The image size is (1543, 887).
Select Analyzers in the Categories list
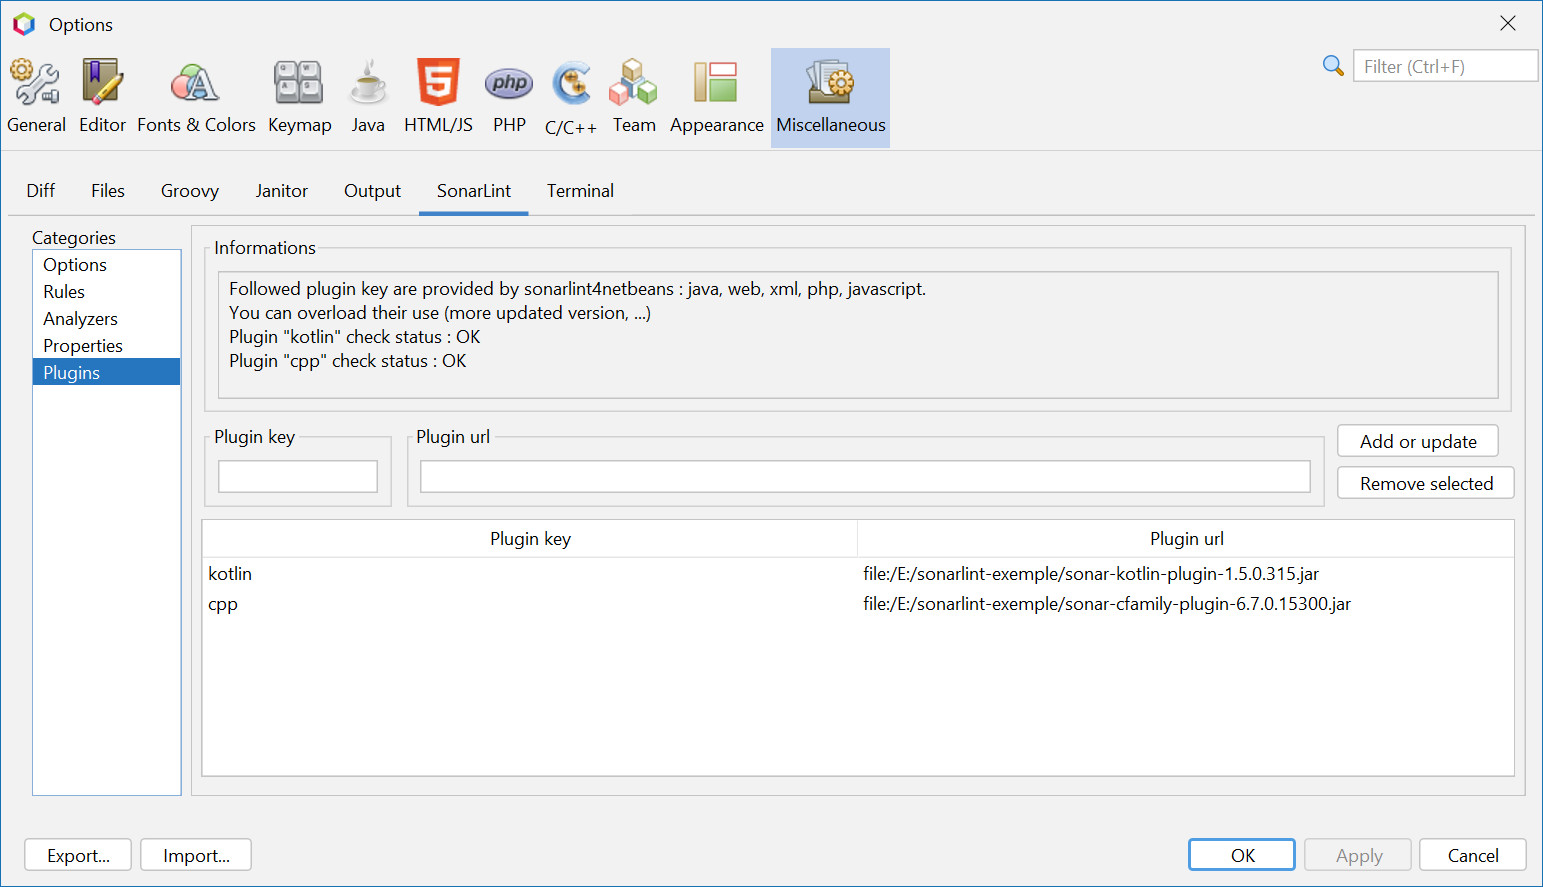[x=80, y=318]
